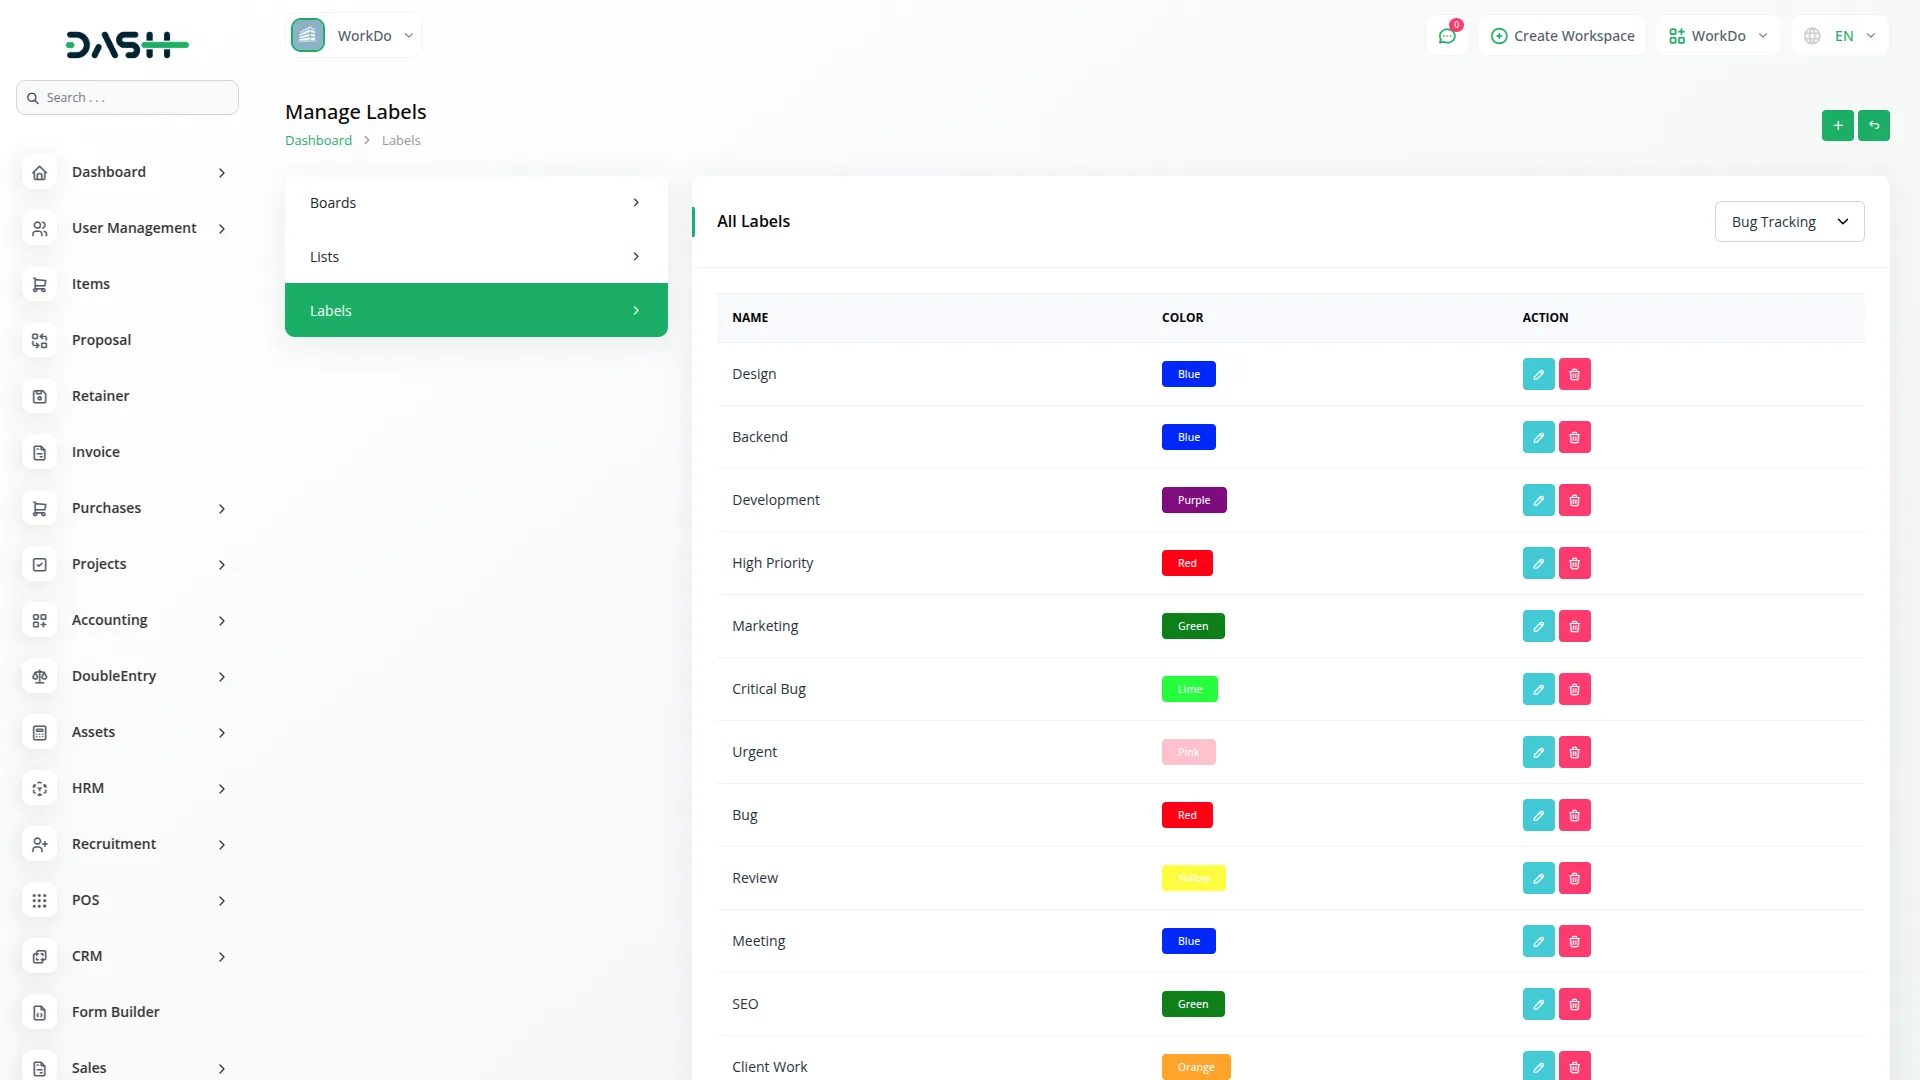Expand the Projects sidebar section
The image size is (1920, 1080).
click(127, 564)
